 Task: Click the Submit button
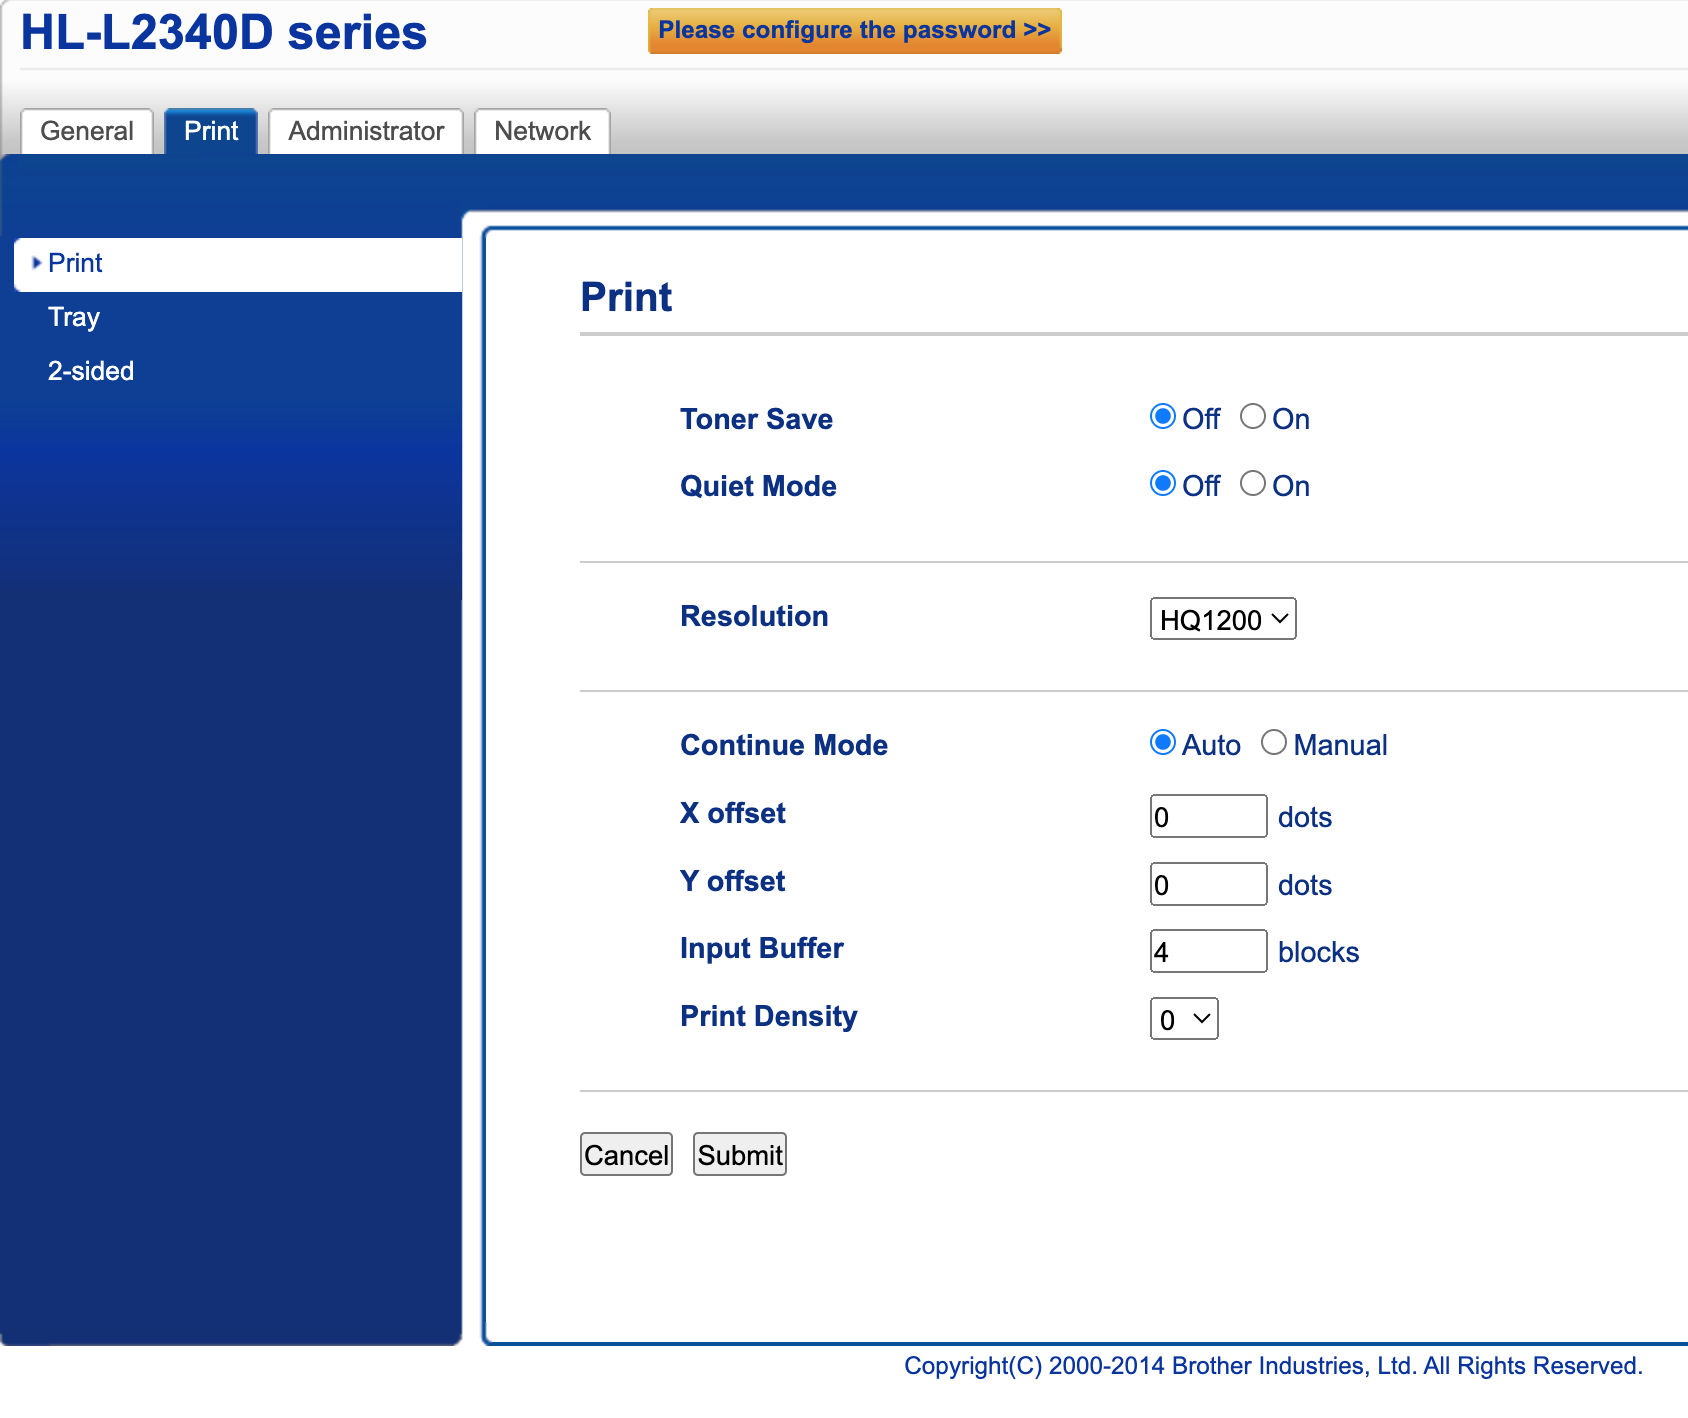coord(740,1154)
